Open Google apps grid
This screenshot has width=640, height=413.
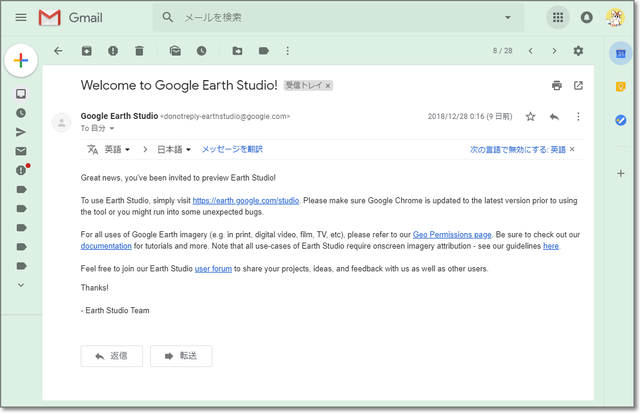pyautogui.click(x=558, y=17)
